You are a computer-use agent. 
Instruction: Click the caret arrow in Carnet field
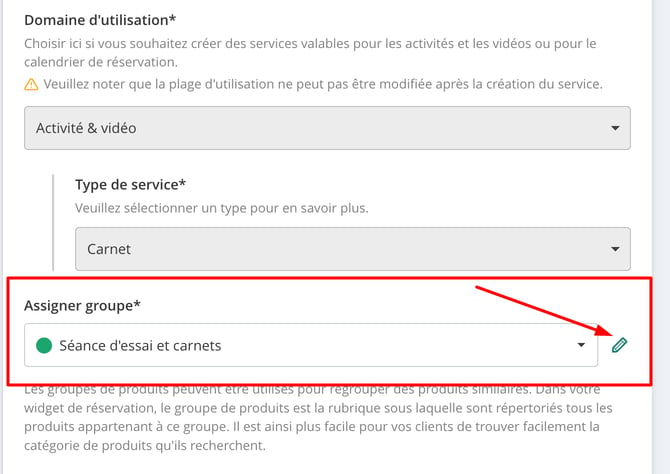615,249
